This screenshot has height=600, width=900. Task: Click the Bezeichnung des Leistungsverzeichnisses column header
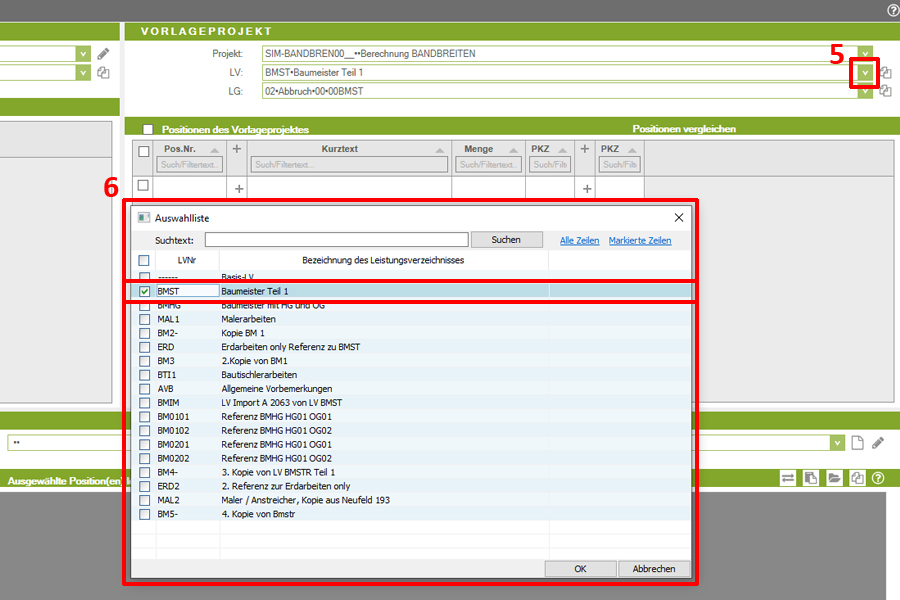tap(383, 260)
